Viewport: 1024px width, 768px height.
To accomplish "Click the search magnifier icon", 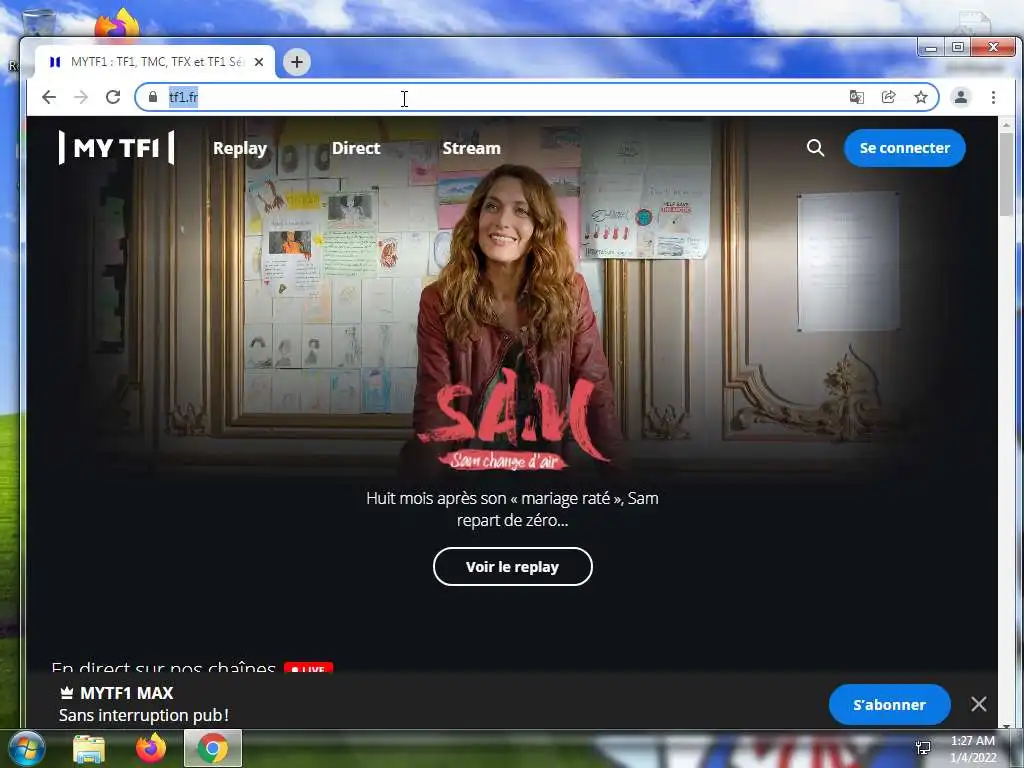I will click(x=815, y=148).
